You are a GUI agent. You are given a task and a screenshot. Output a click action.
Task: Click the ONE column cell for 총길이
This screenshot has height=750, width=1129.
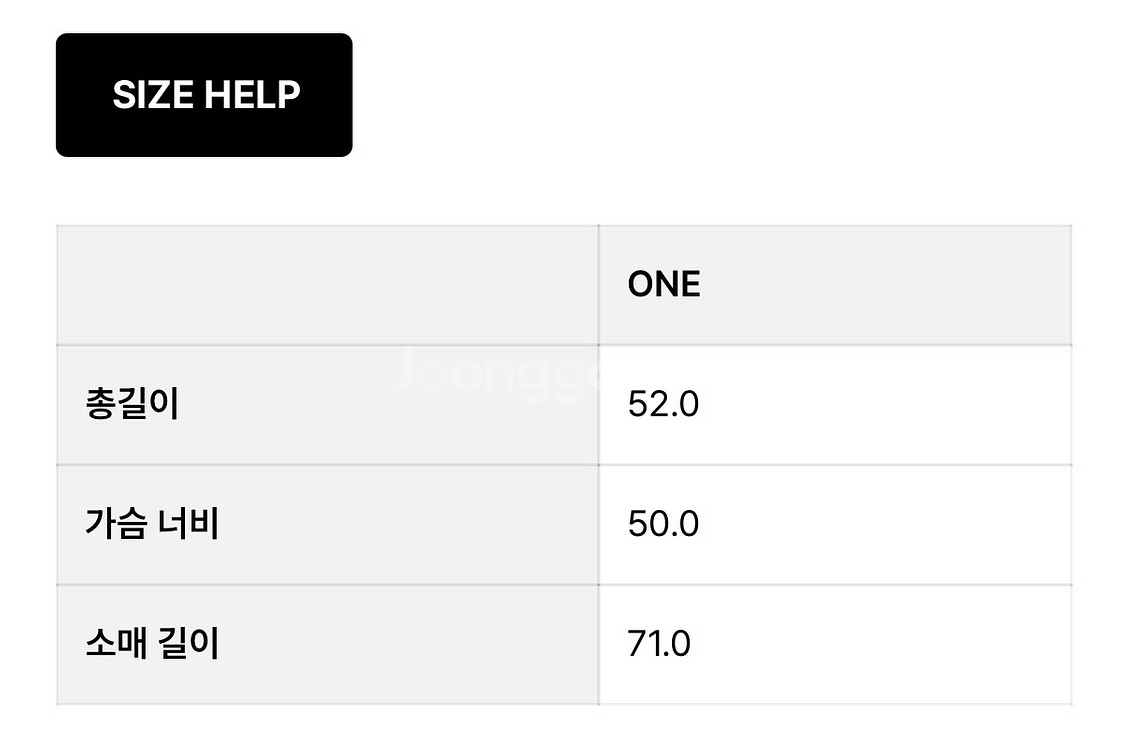click(x=835, y=404)
